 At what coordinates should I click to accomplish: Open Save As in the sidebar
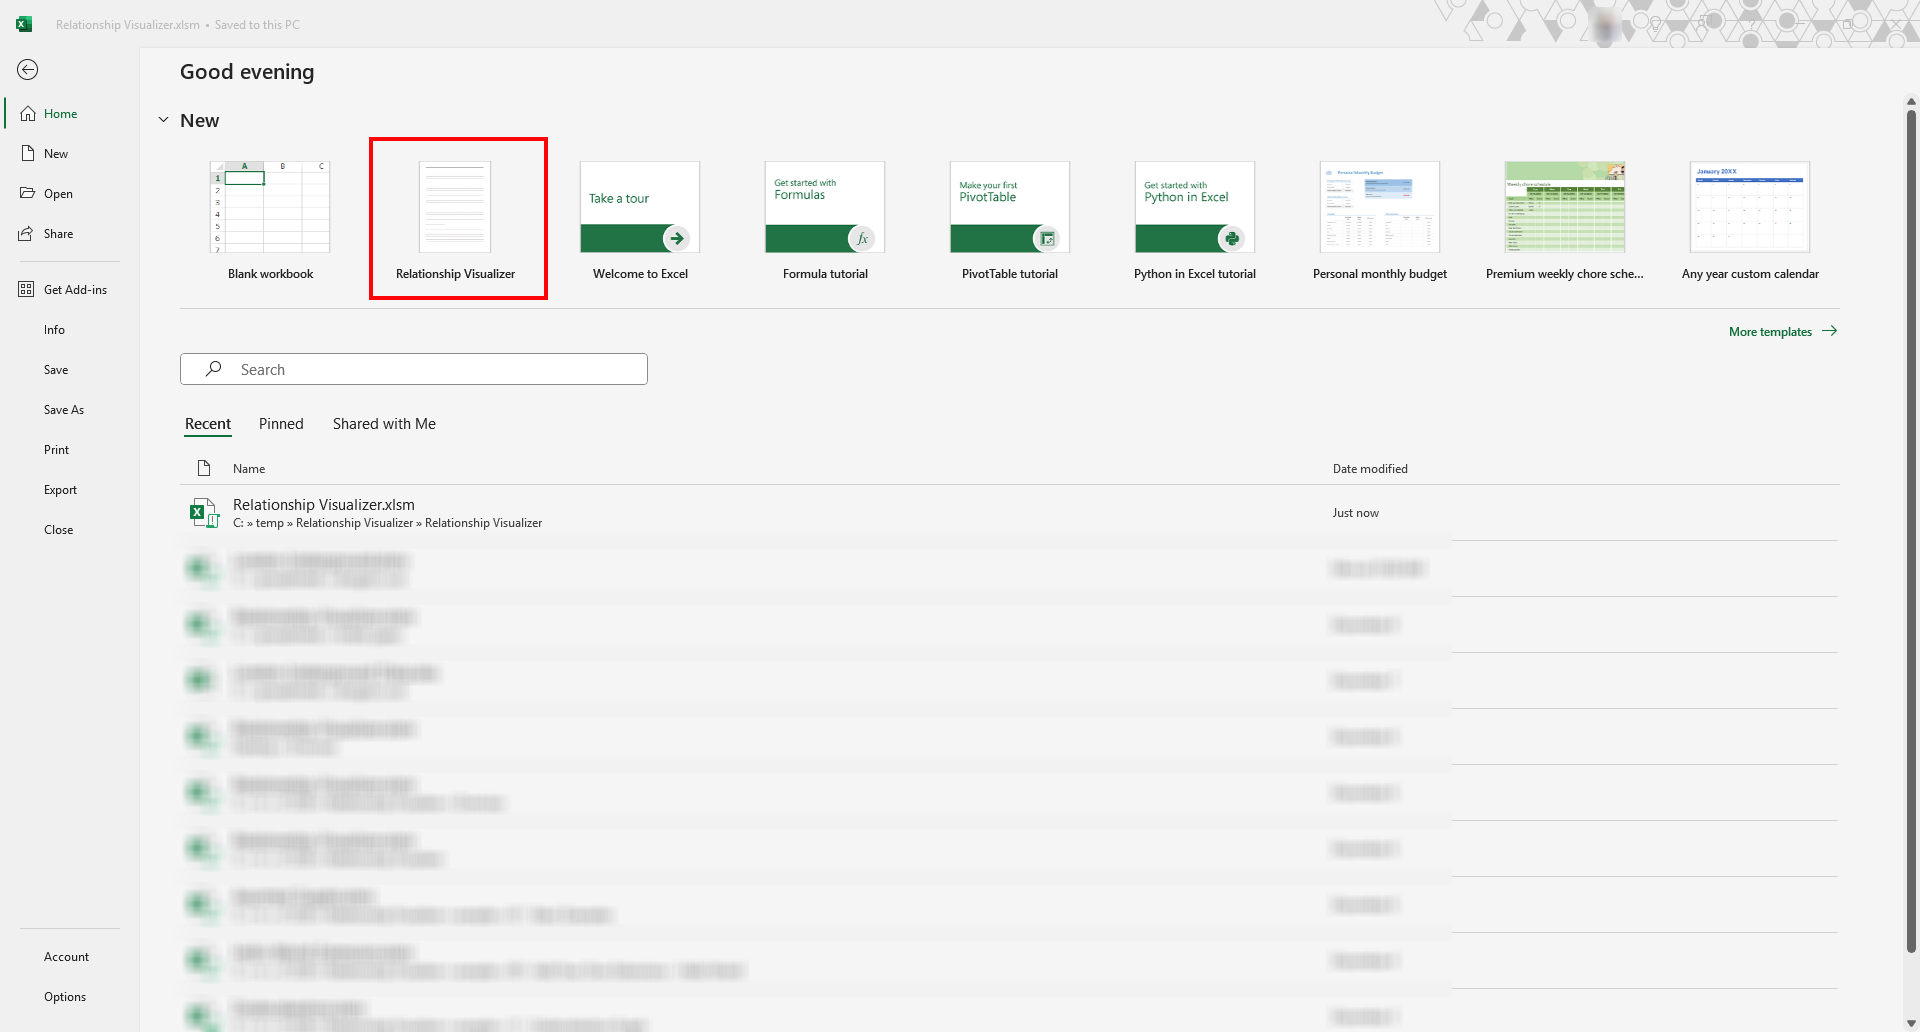pos(64,410)
